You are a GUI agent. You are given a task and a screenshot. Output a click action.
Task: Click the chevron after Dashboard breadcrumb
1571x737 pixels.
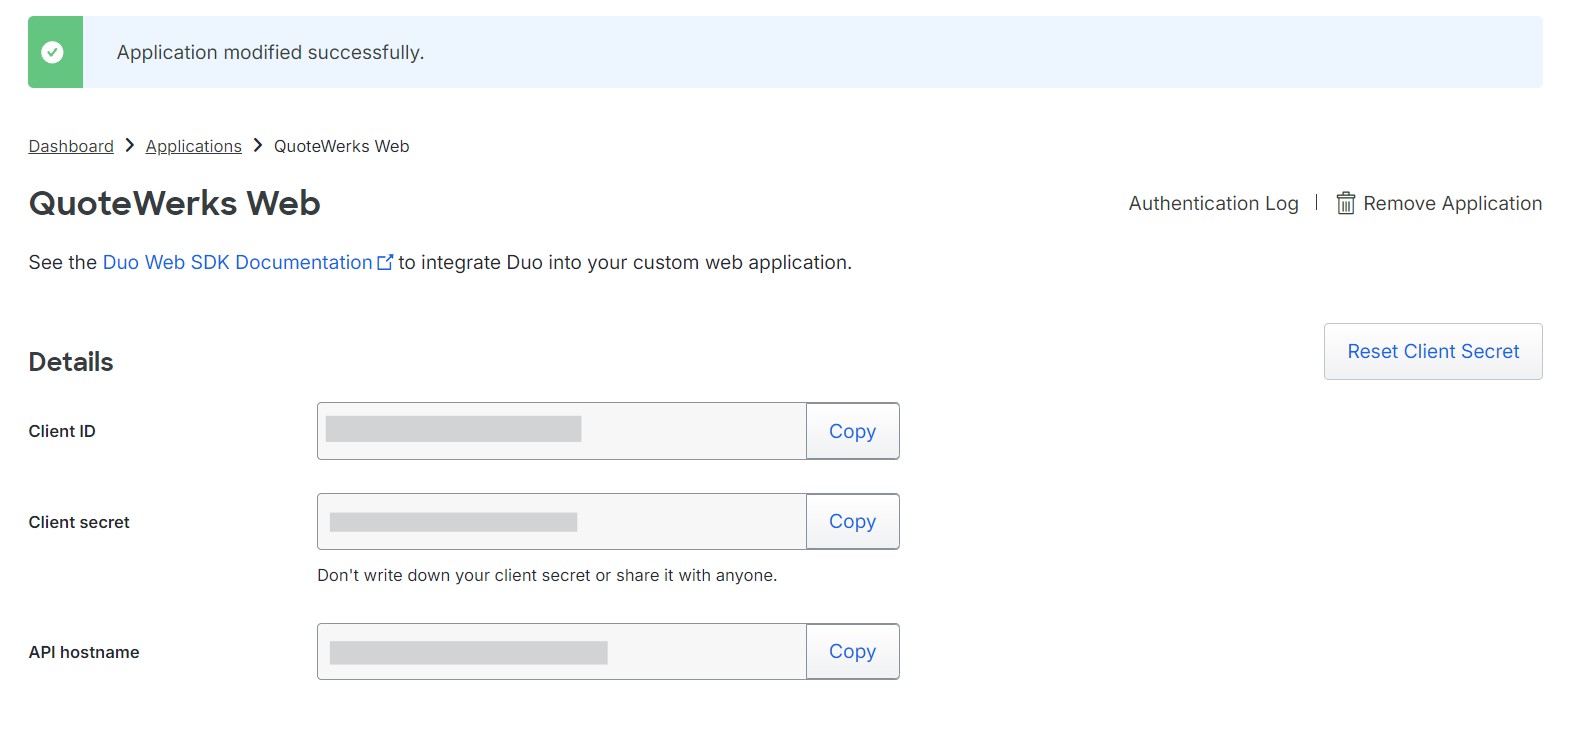tap(130, 146)
